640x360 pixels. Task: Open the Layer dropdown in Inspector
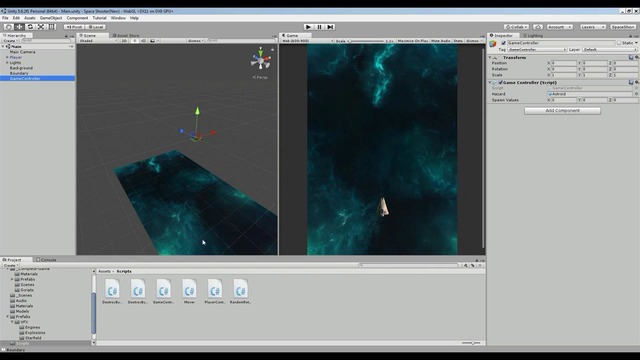(610, 49)
